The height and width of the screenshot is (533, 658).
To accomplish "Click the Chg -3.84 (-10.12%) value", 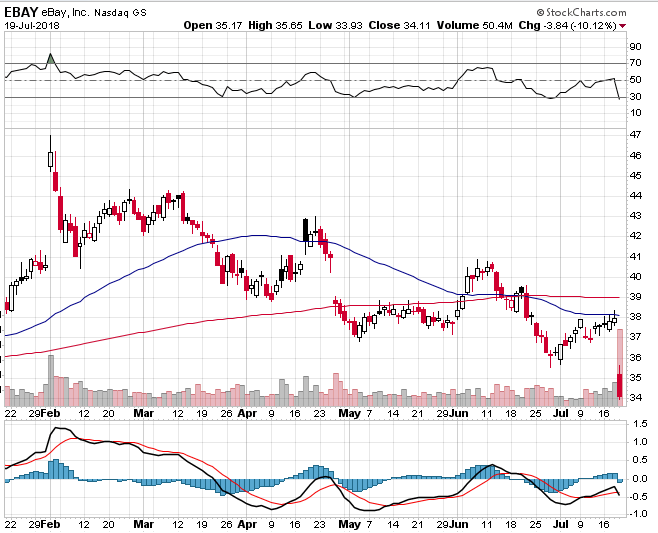I will pos(568,26).
